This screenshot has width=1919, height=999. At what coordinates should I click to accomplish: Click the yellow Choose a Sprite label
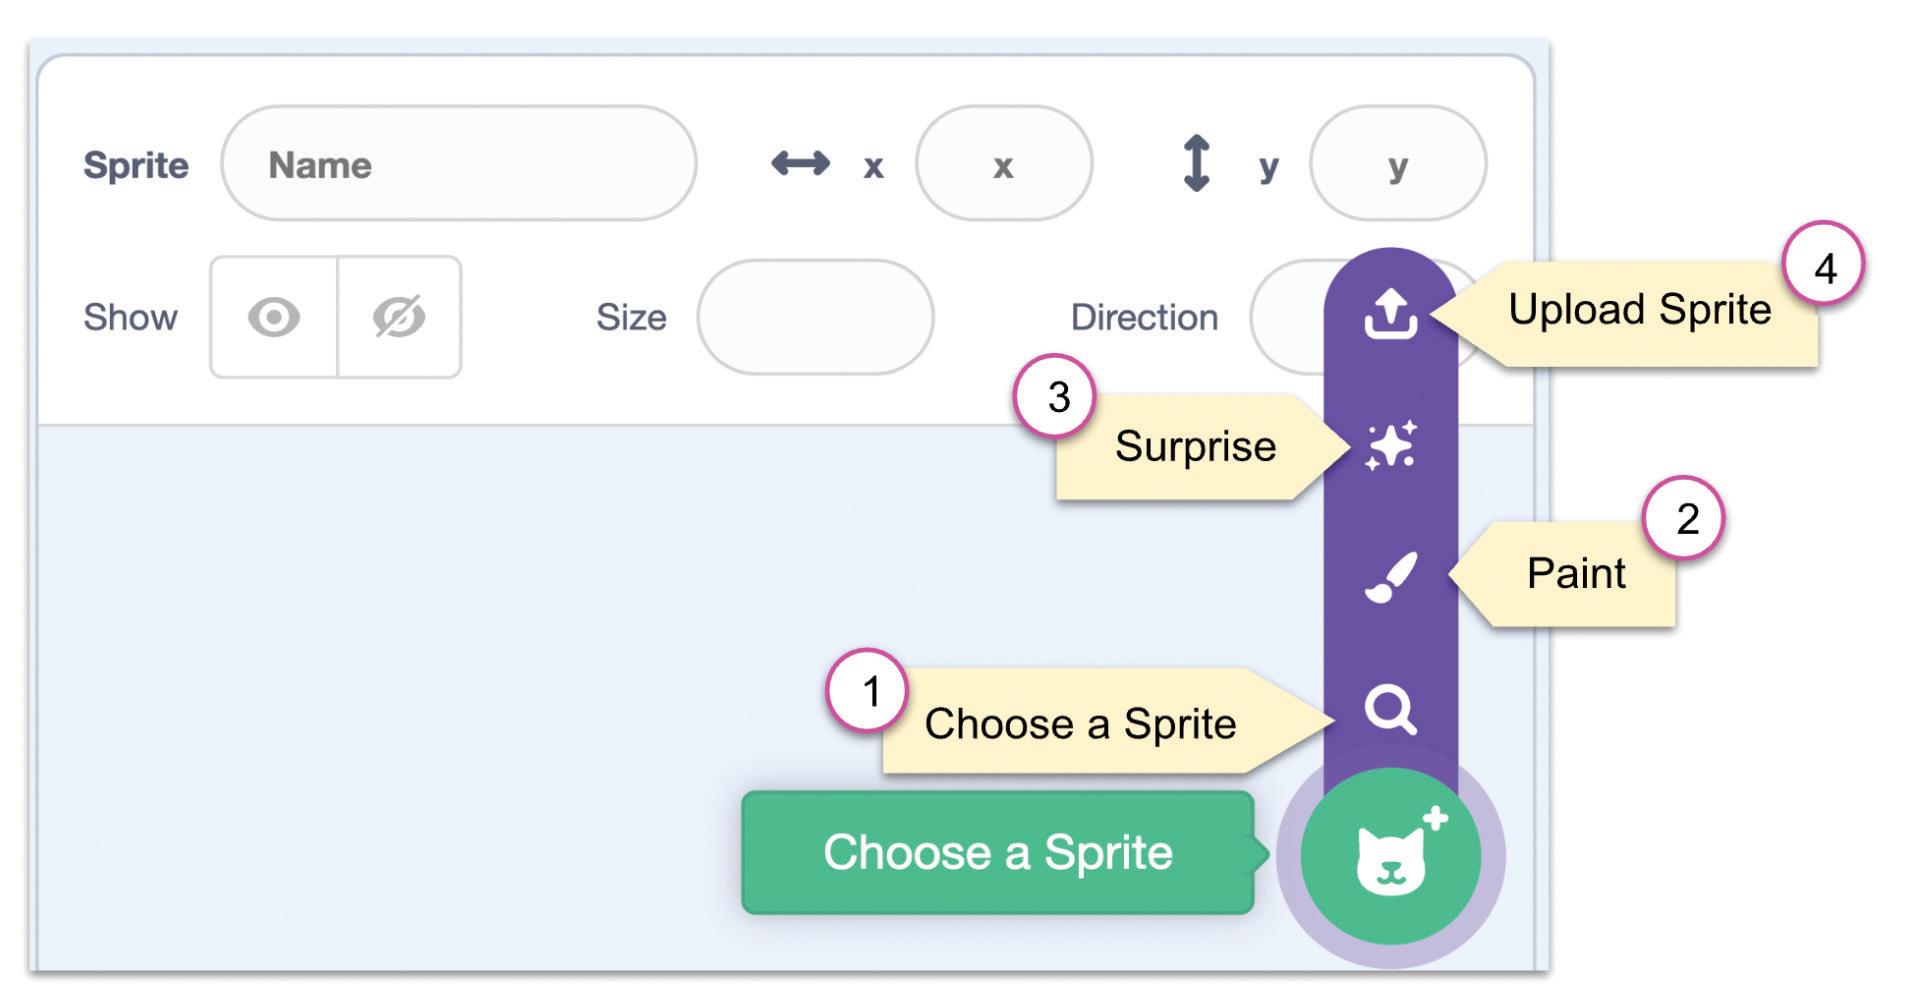[x=1079, y=723]
